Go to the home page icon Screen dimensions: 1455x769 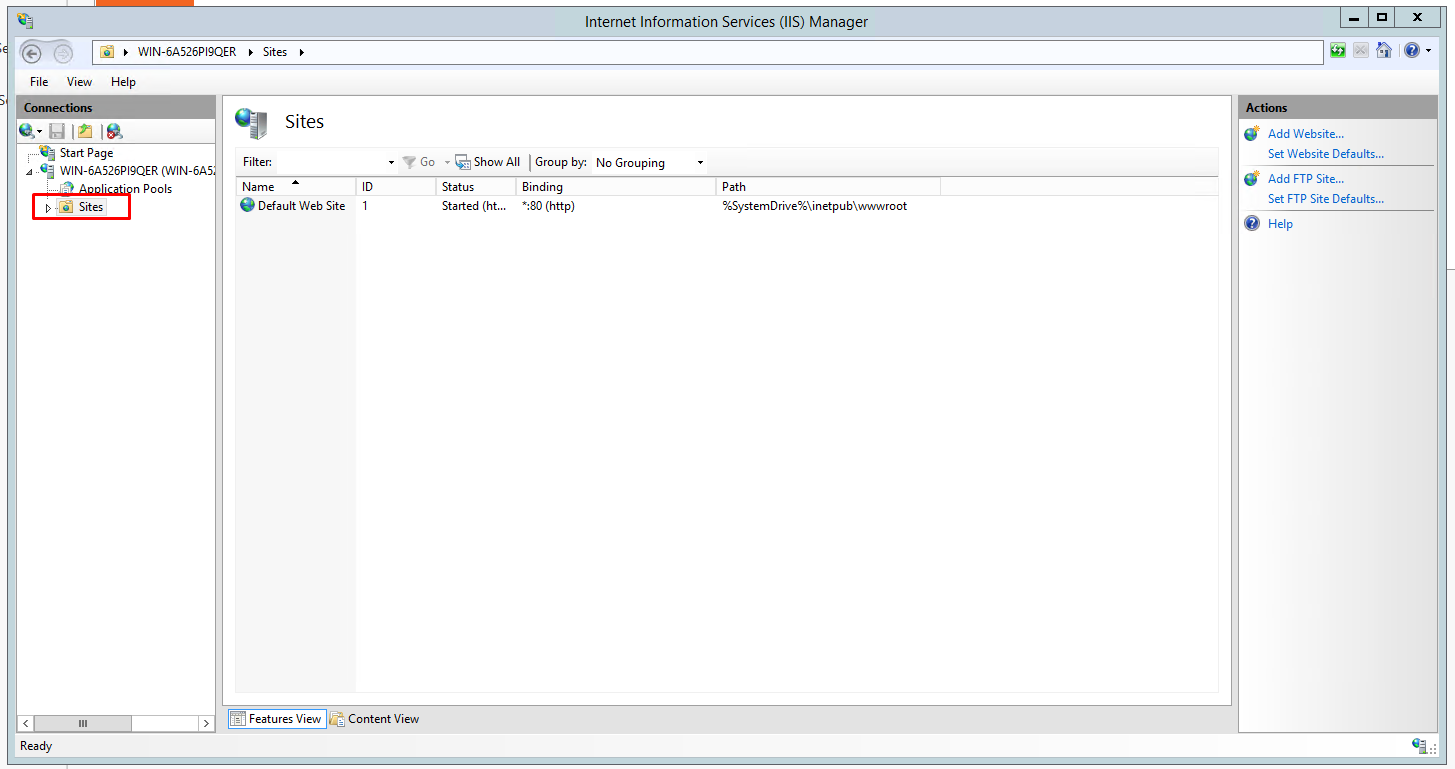[1384, 51]
